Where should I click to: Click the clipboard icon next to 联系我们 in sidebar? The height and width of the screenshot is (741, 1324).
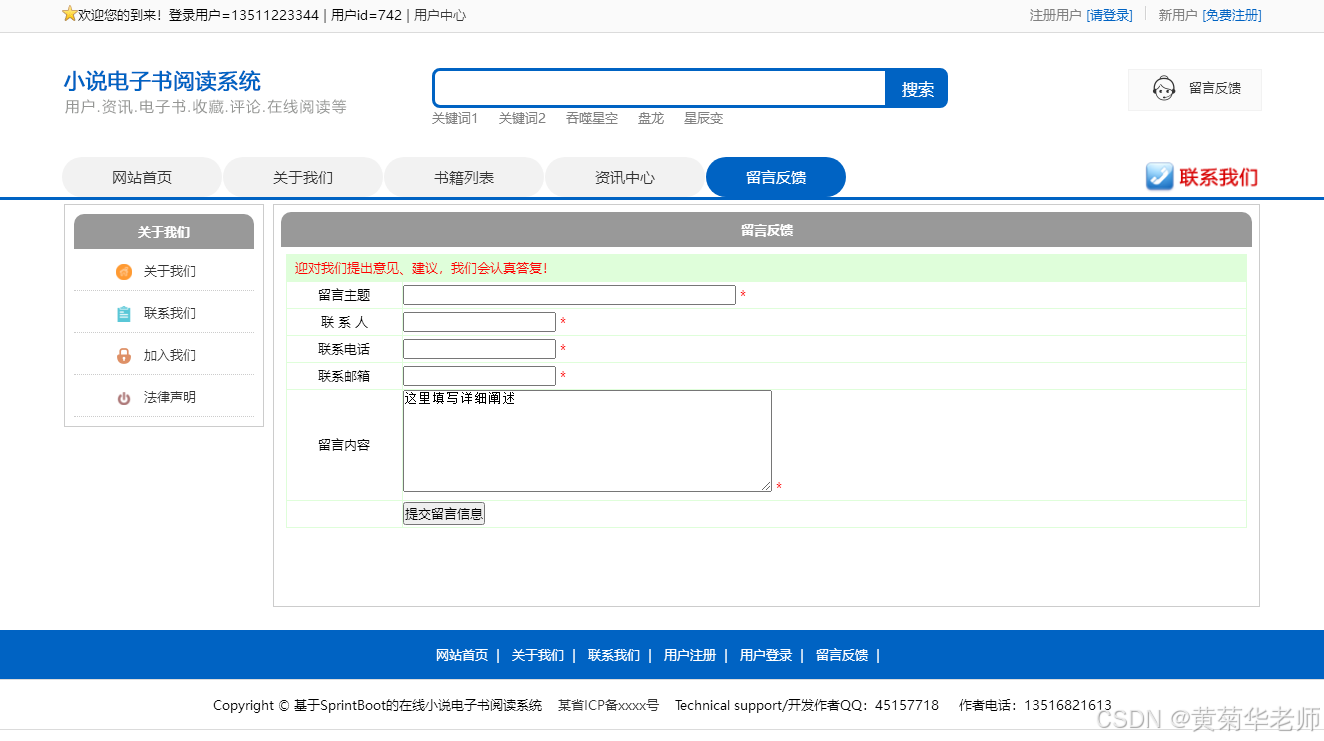point(124,314)
